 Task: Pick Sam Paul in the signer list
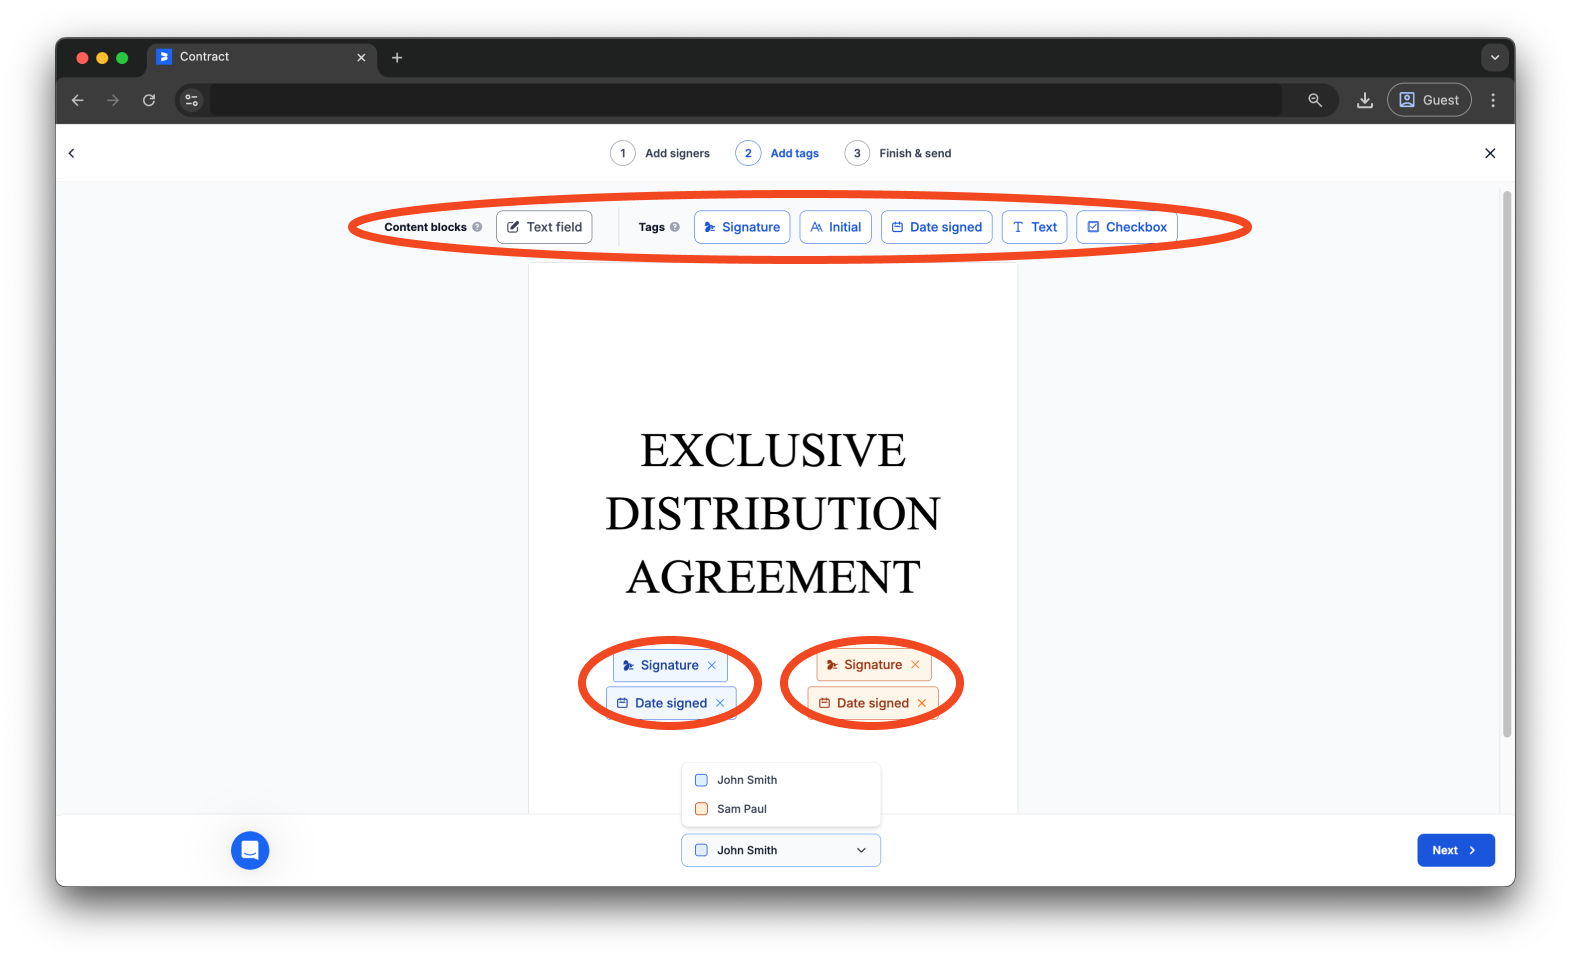coord(781,809)
